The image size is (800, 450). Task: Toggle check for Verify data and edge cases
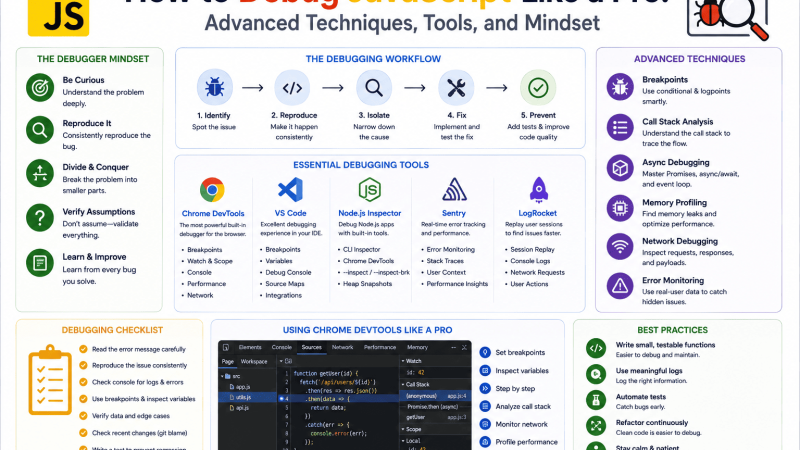click(83, 416)
